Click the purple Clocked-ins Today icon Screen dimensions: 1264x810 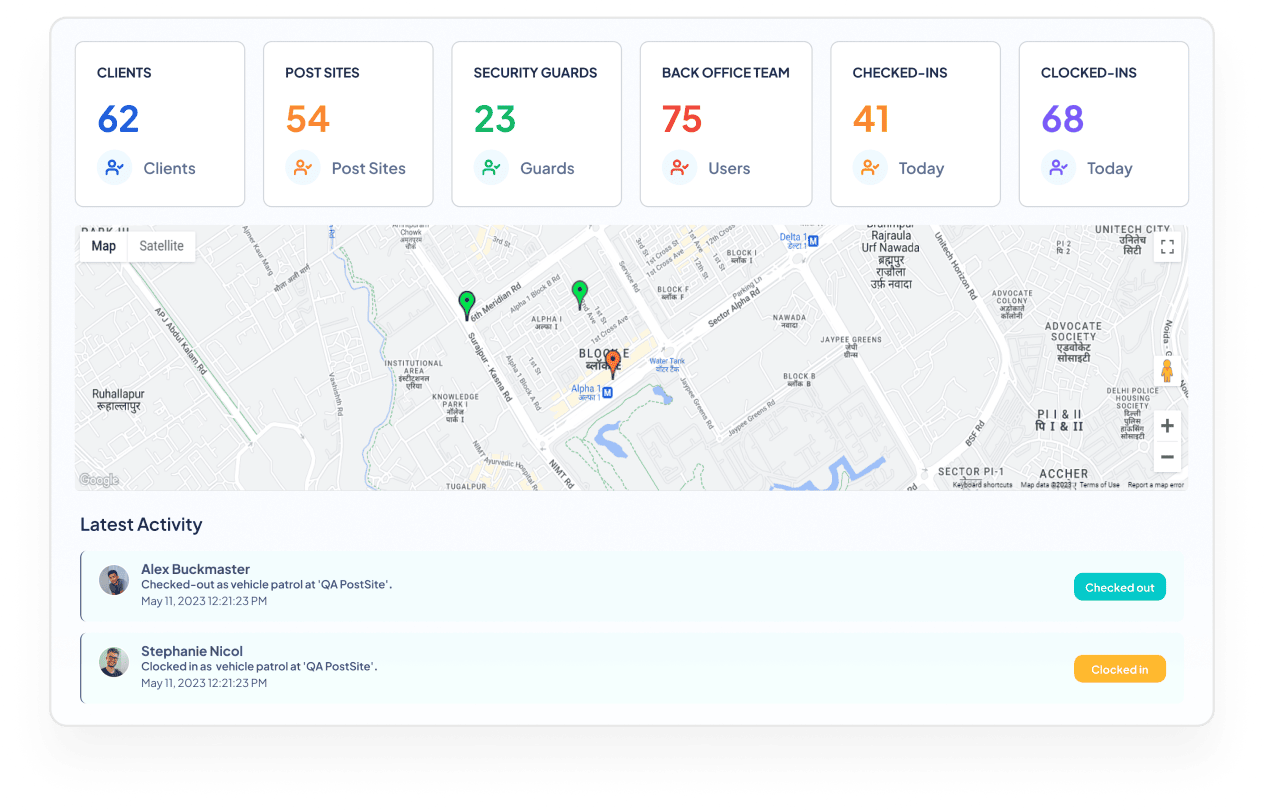point(1058,168)
